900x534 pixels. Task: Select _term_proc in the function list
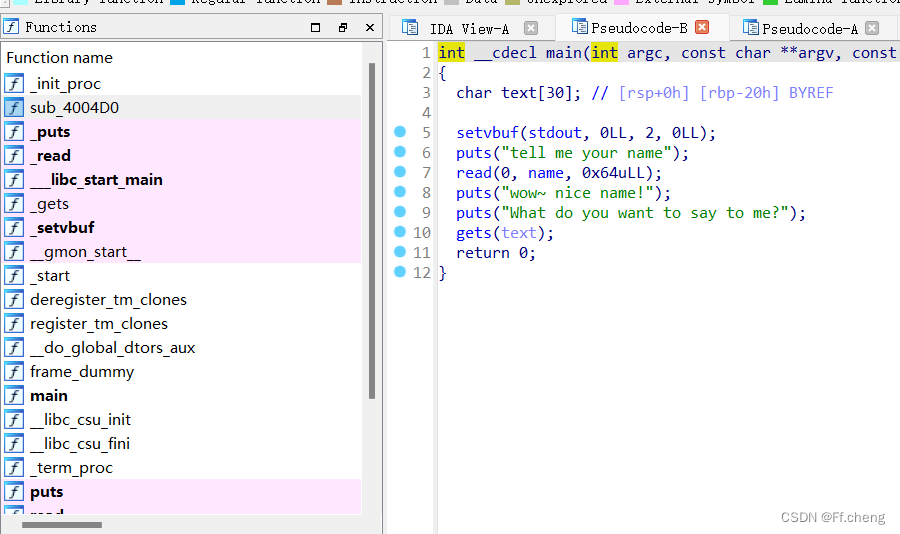(x=72, y=468)
